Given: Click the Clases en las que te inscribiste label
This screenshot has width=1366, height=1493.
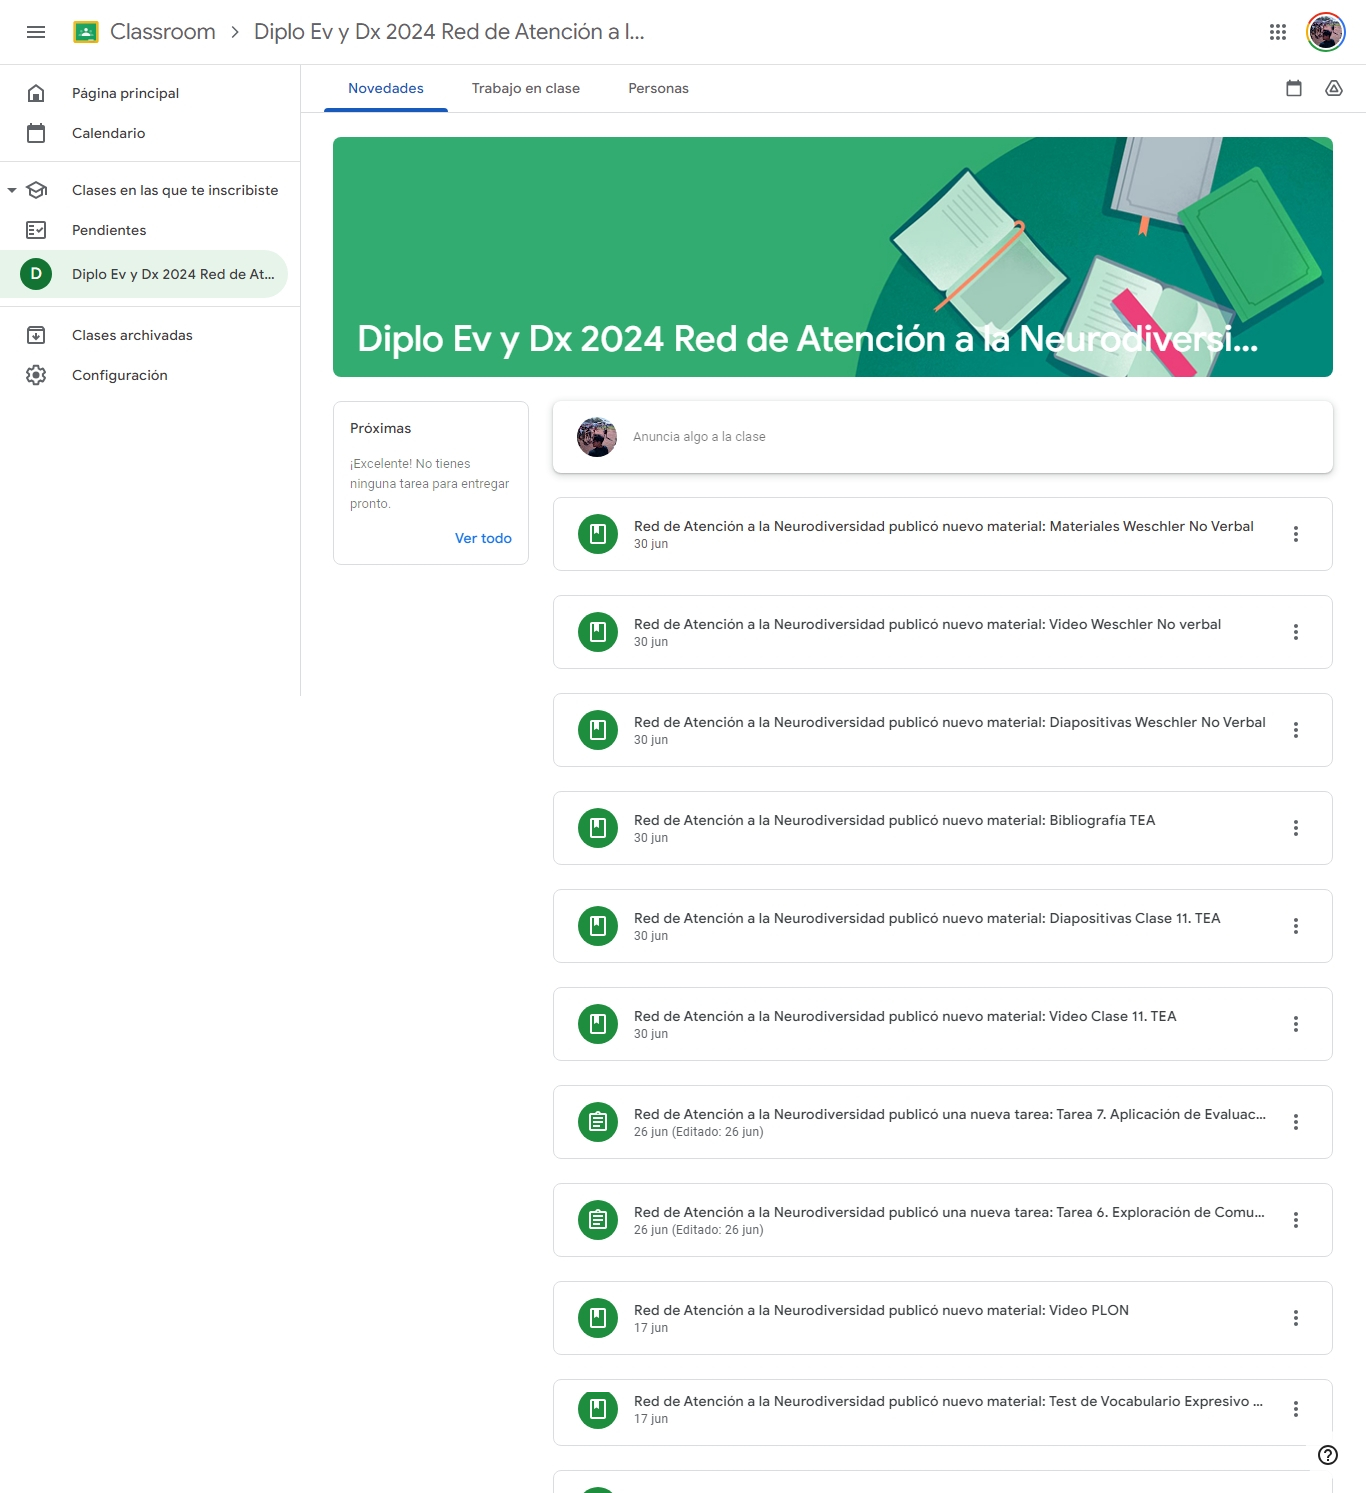Looking at the screenshot, I should [175, 190].
